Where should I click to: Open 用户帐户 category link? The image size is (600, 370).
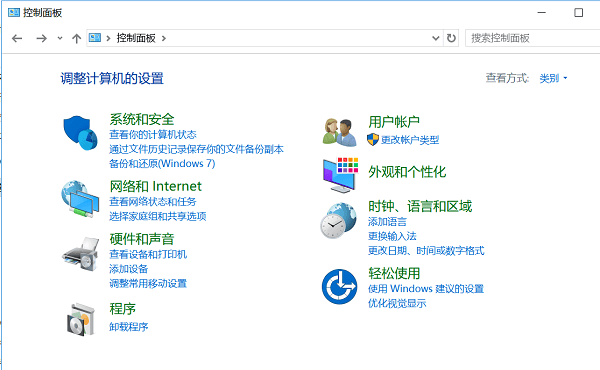pos(394,122)
